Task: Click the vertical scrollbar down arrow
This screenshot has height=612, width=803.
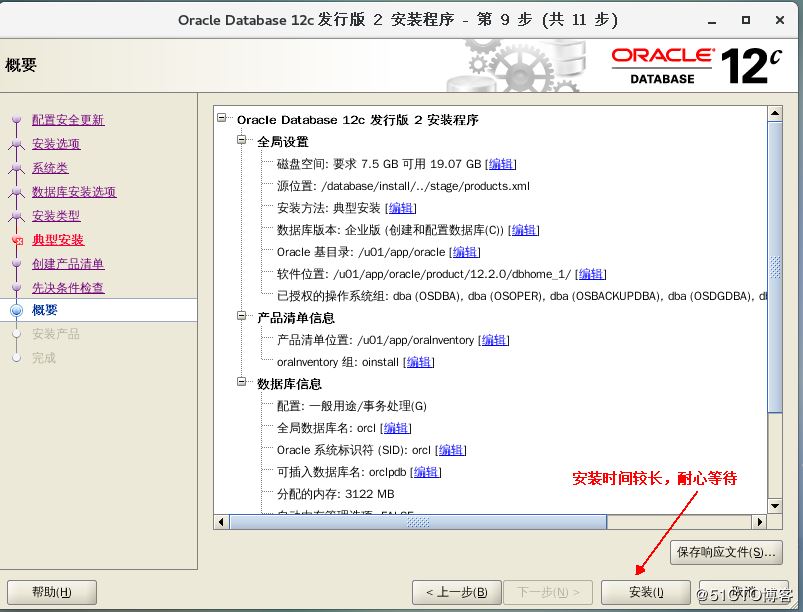Action: point(775,507)
